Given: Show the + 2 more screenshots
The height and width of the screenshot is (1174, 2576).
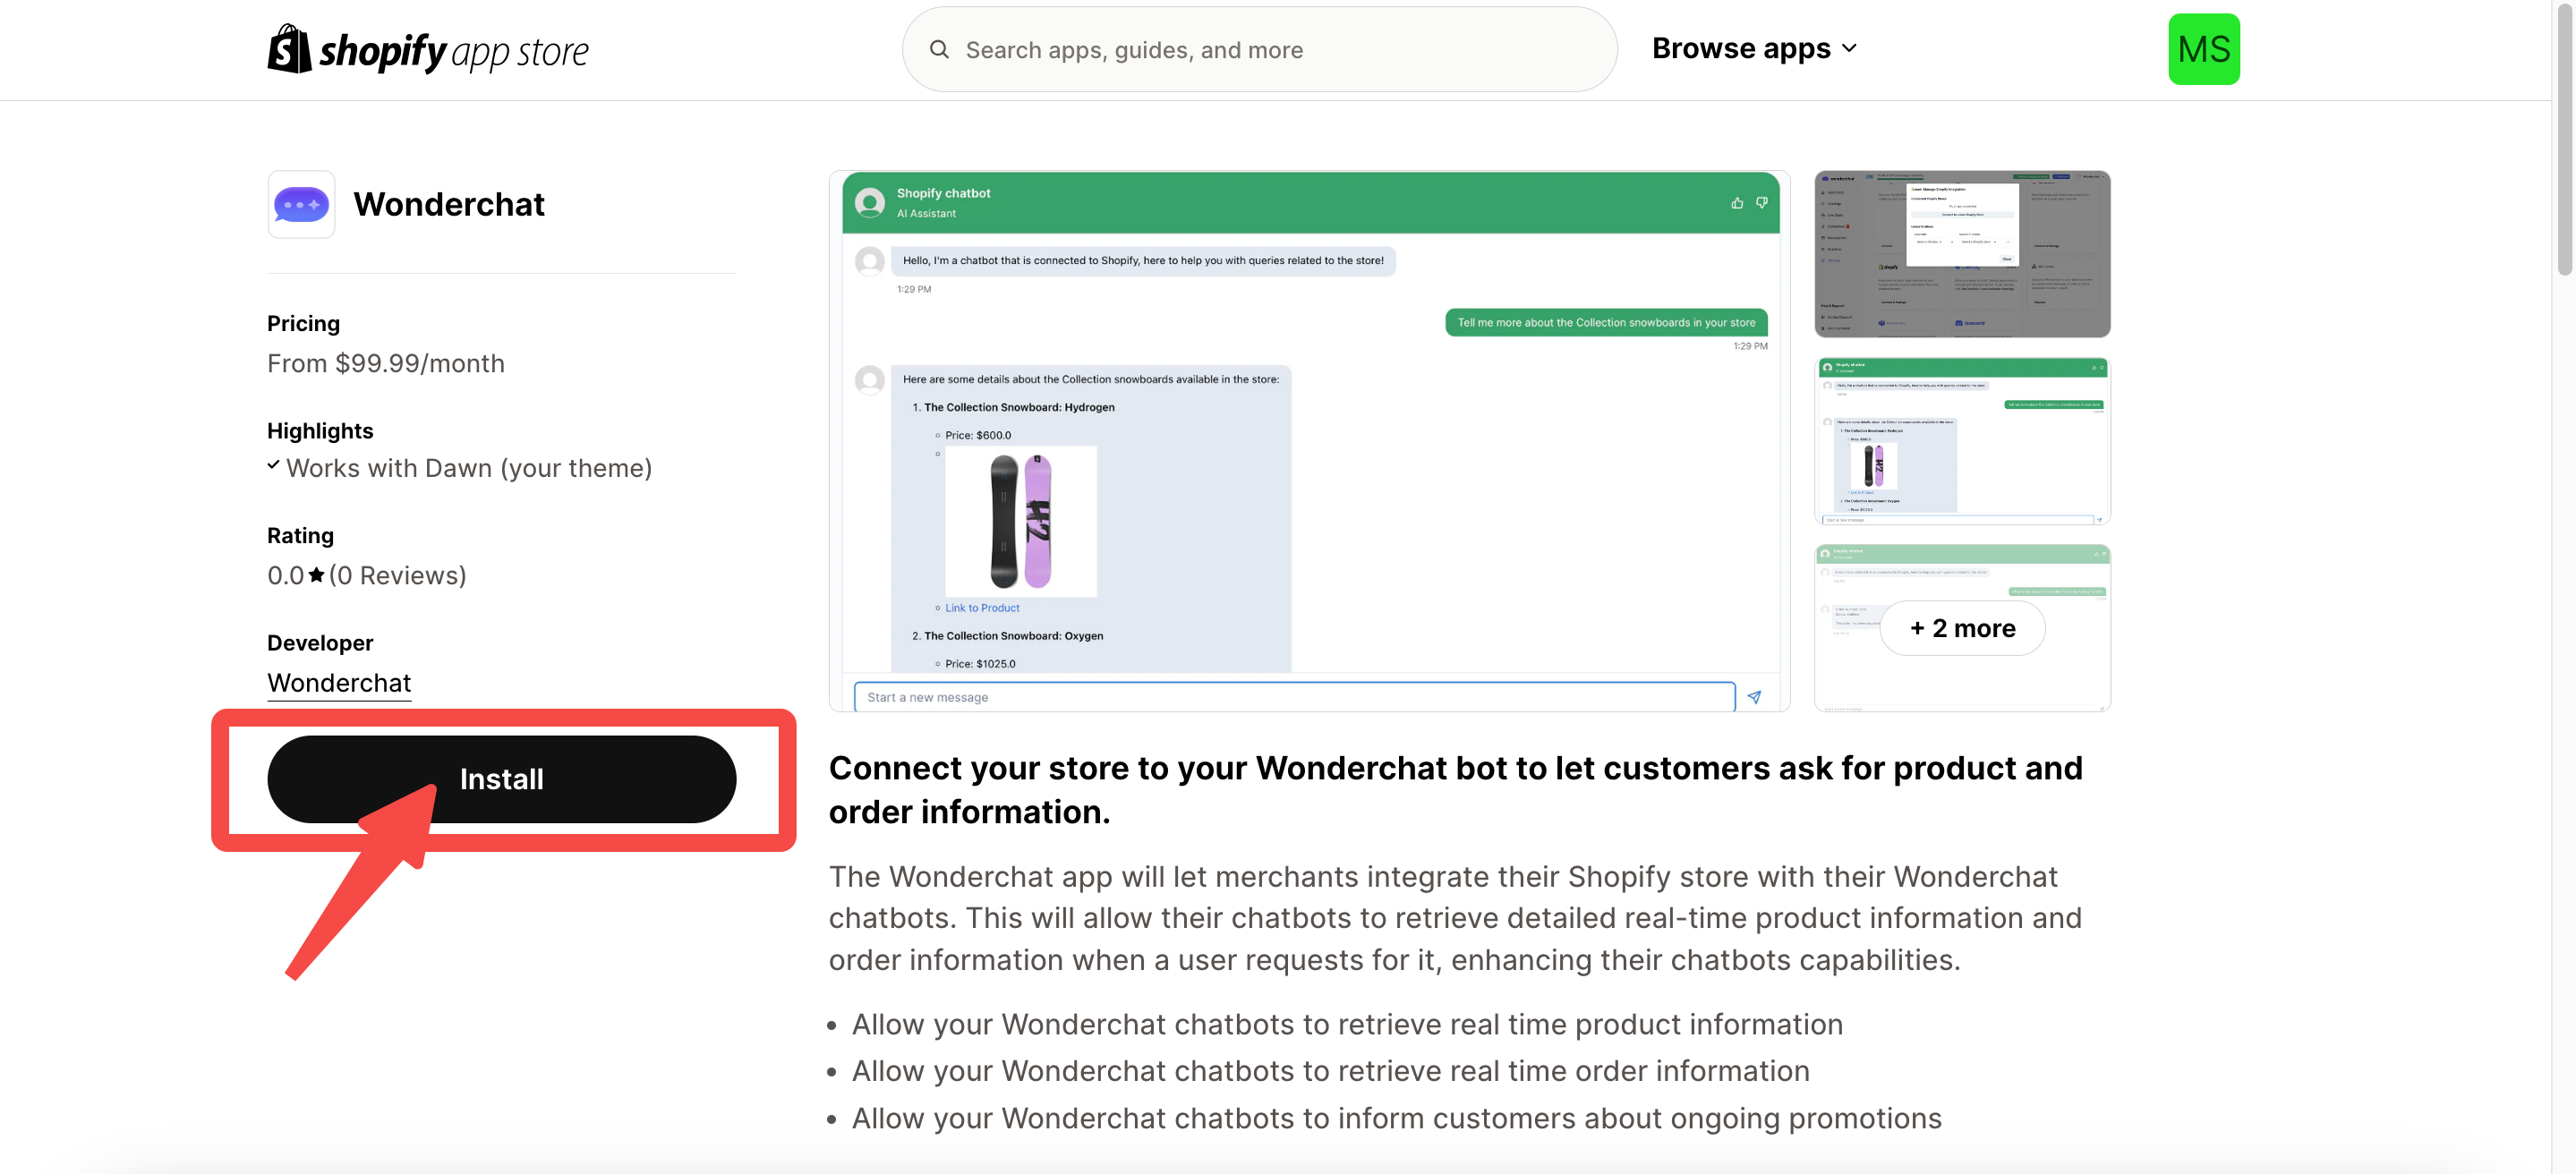Looking at the screenshot, I should pyautogui.click(x=1961, y=628).
